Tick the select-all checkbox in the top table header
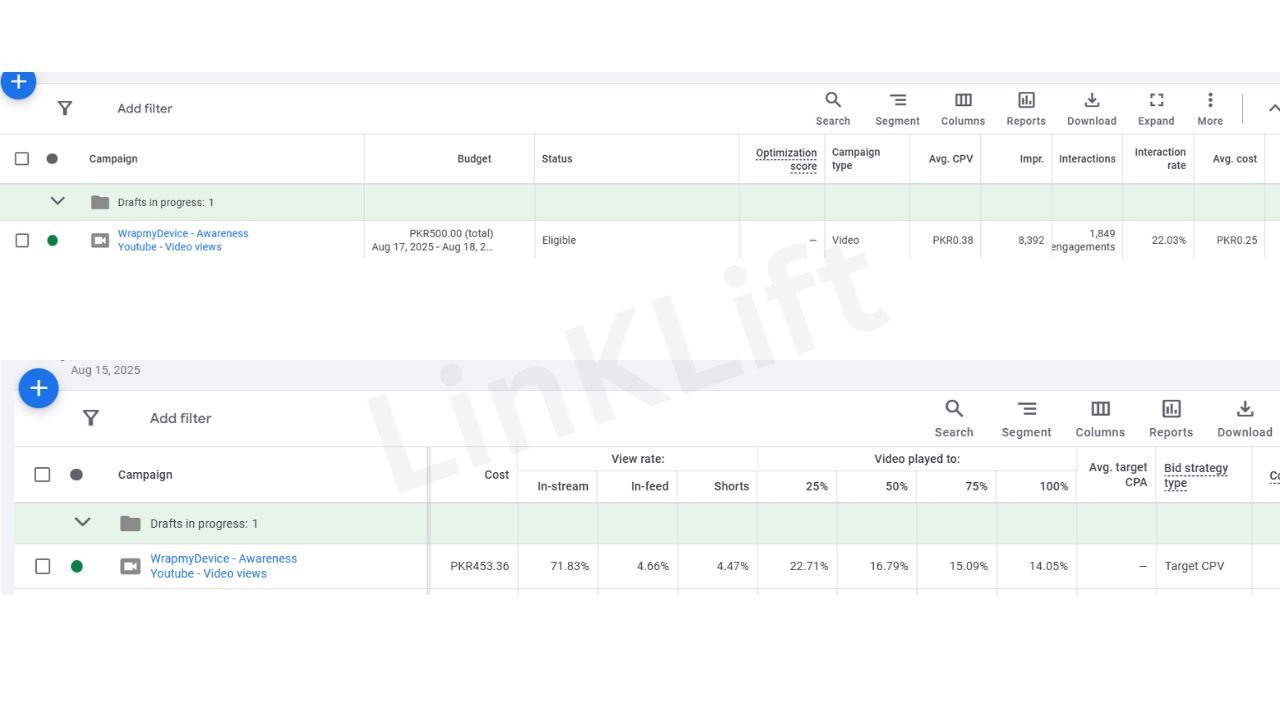The height and width of the screenshot is (720, 1280). click(22, 159)
